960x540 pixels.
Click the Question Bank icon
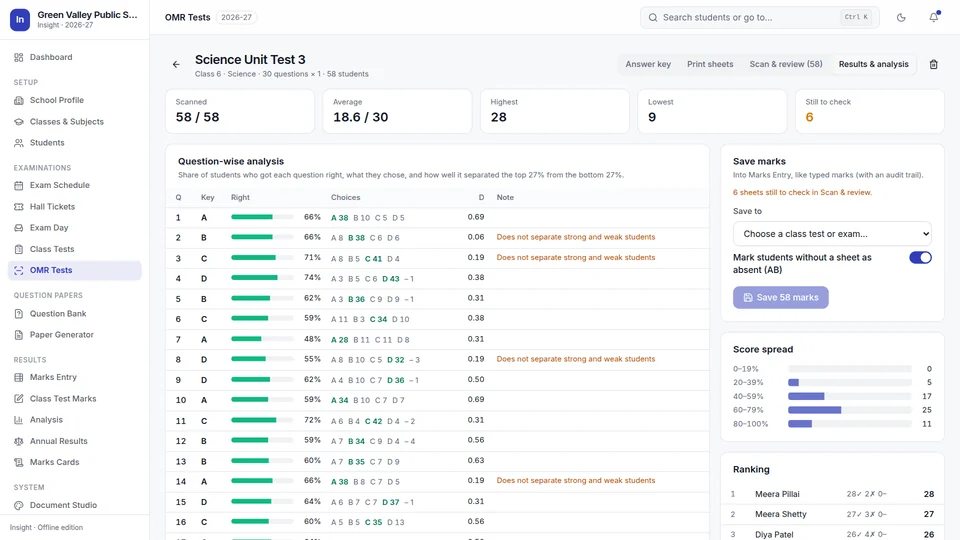pos(18,313)
